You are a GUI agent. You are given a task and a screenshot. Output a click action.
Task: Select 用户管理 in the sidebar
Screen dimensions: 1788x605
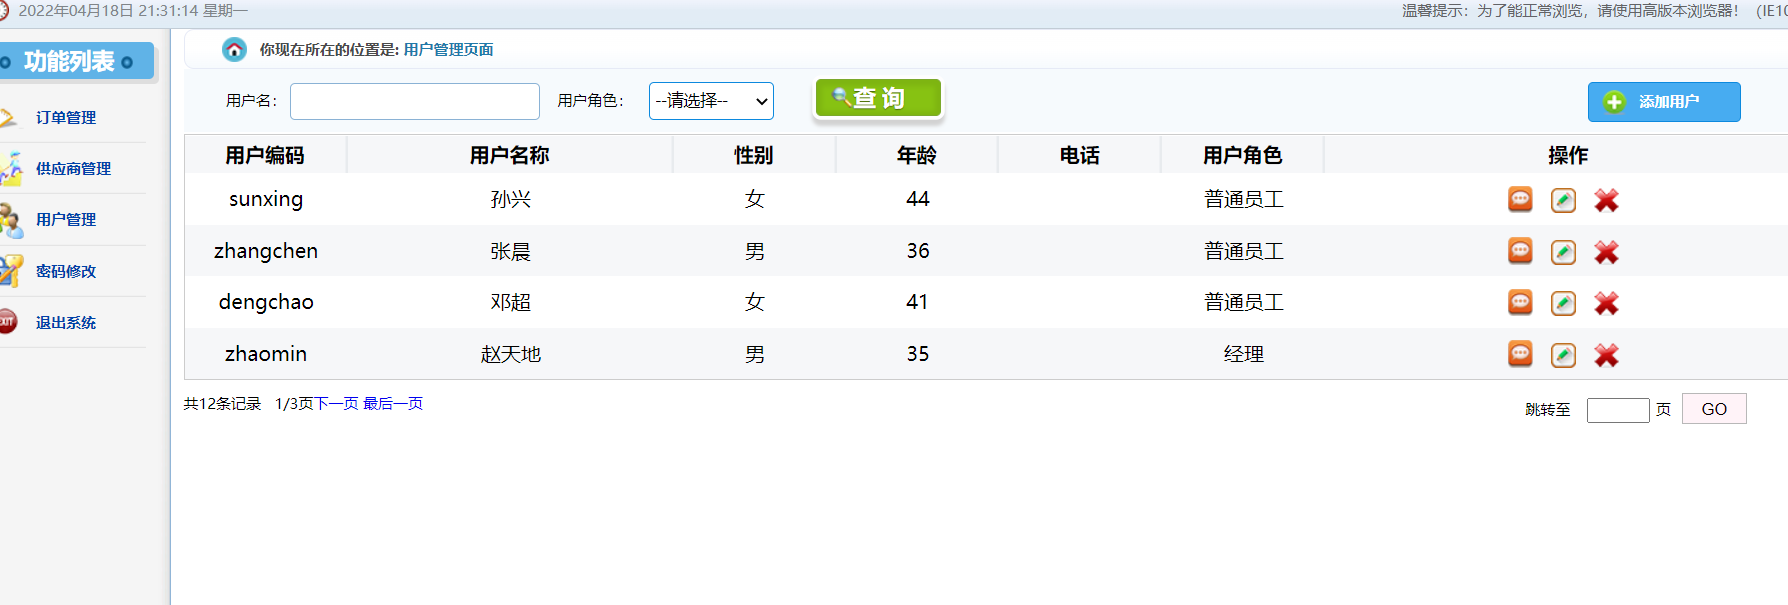pos(66,220)
